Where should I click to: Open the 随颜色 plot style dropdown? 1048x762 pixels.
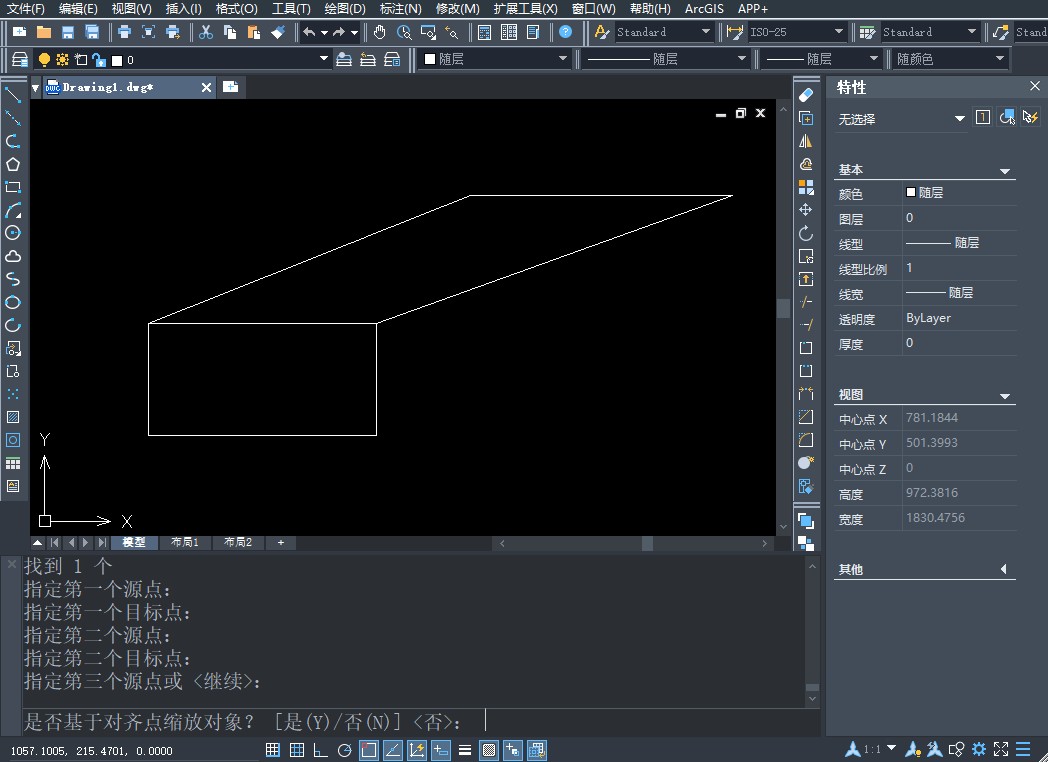point(1000,59)
